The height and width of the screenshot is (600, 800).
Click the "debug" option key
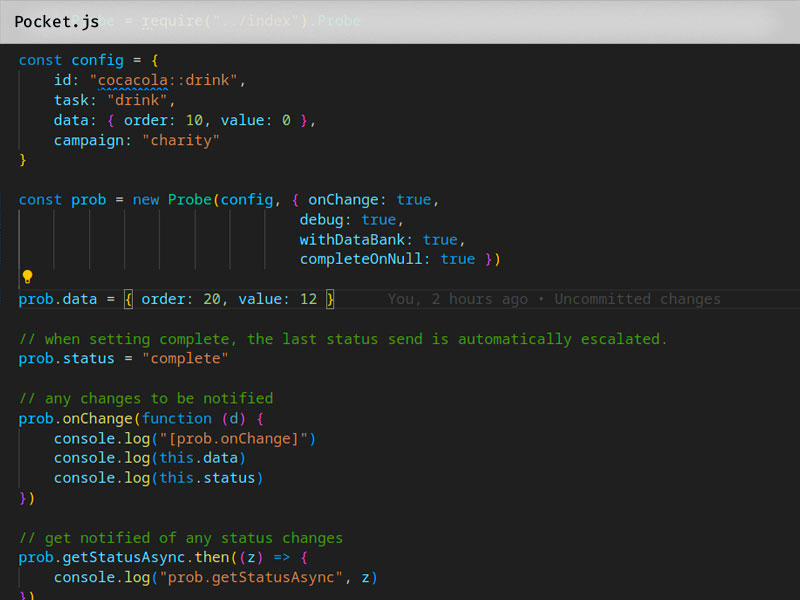click(x=325, y=219)
